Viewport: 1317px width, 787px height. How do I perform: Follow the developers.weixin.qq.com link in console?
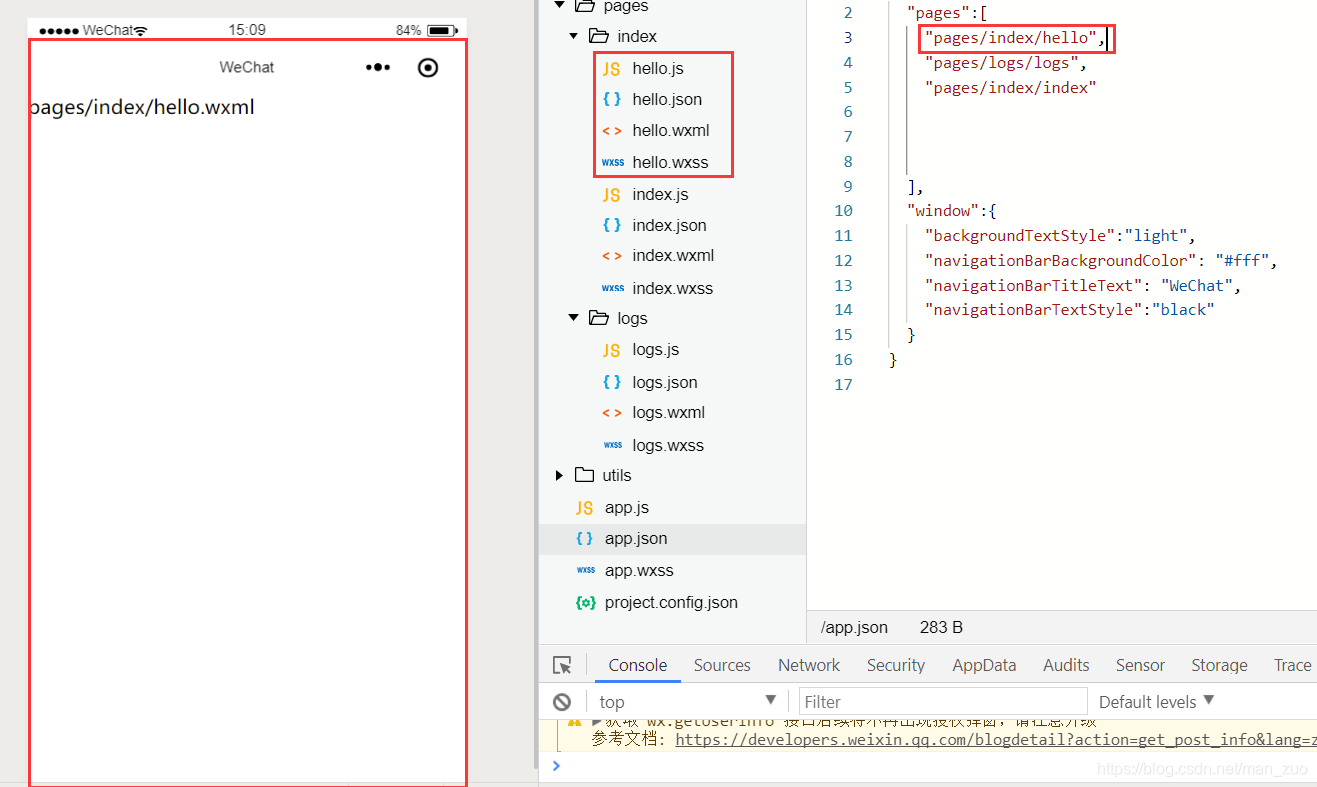pyautogui.click(x=996, y=740)
